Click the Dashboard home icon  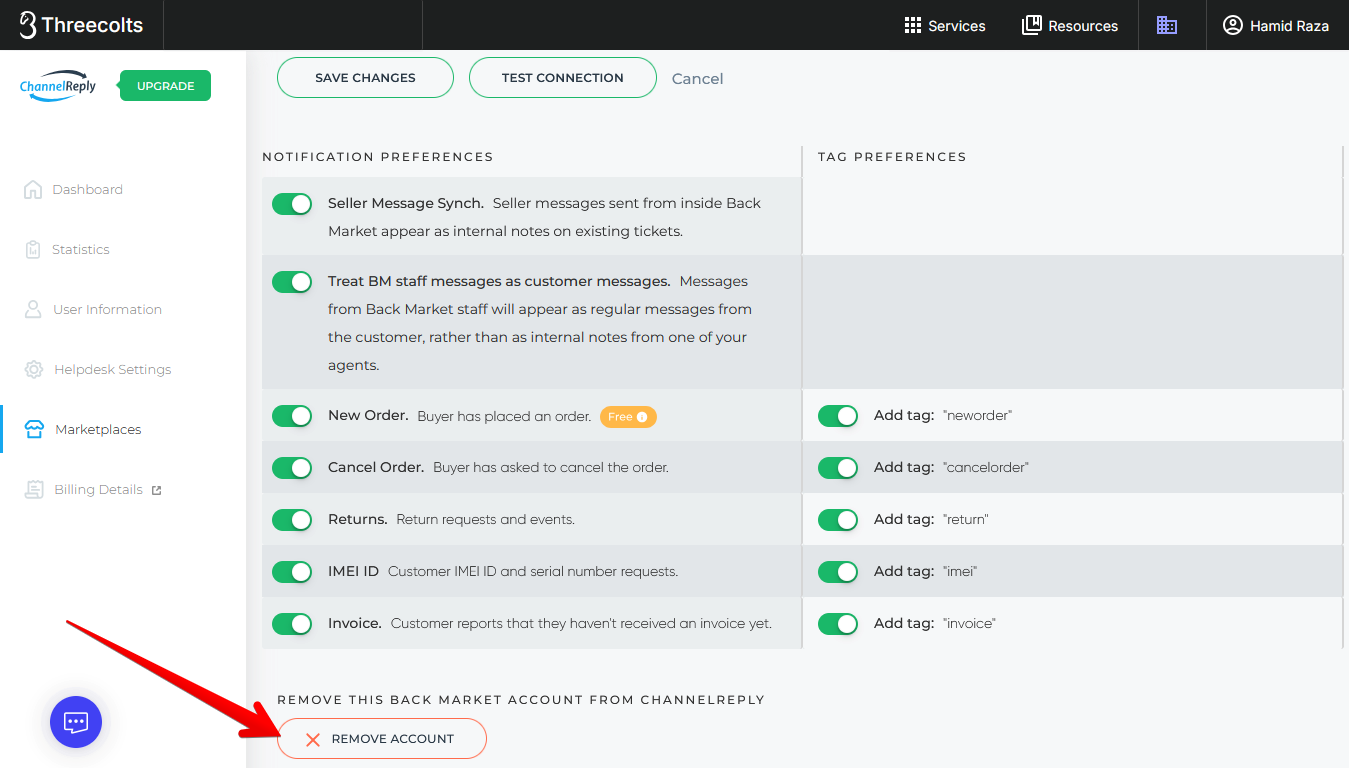click(33, 189)
